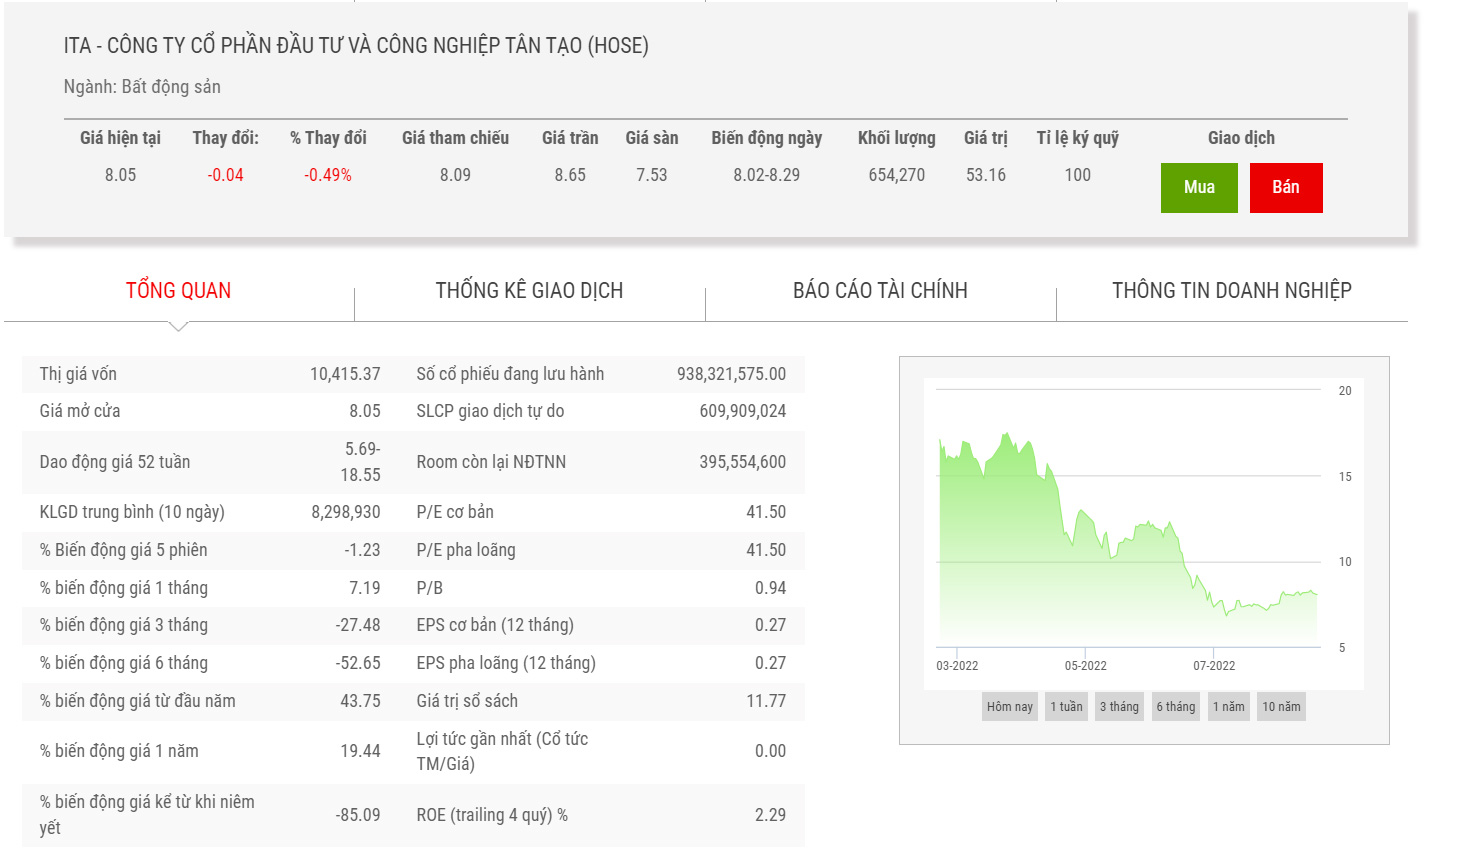Switch chart to 1 năm range
This screenshot has width=1462, height=864.
(1228, 707)
